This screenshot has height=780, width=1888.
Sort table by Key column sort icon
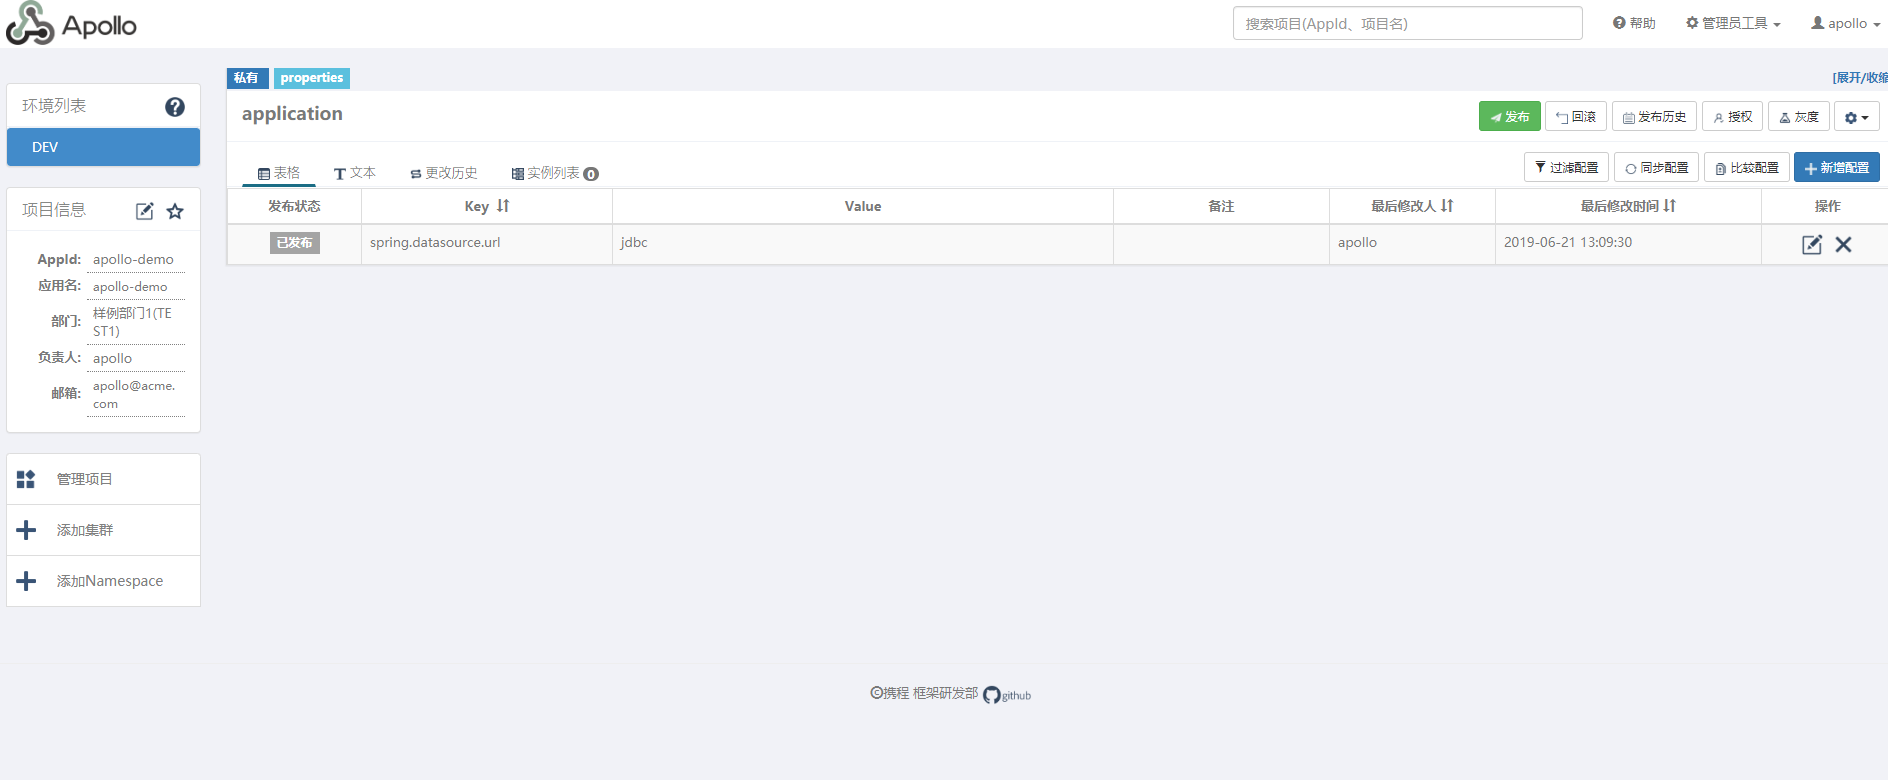(x=503, y=206)
